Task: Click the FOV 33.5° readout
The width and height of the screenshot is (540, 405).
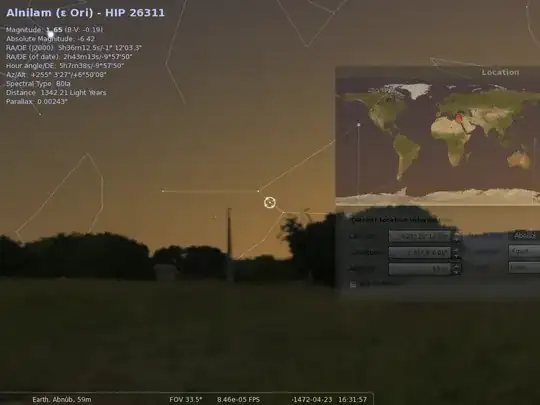Action: pos(186,399)
